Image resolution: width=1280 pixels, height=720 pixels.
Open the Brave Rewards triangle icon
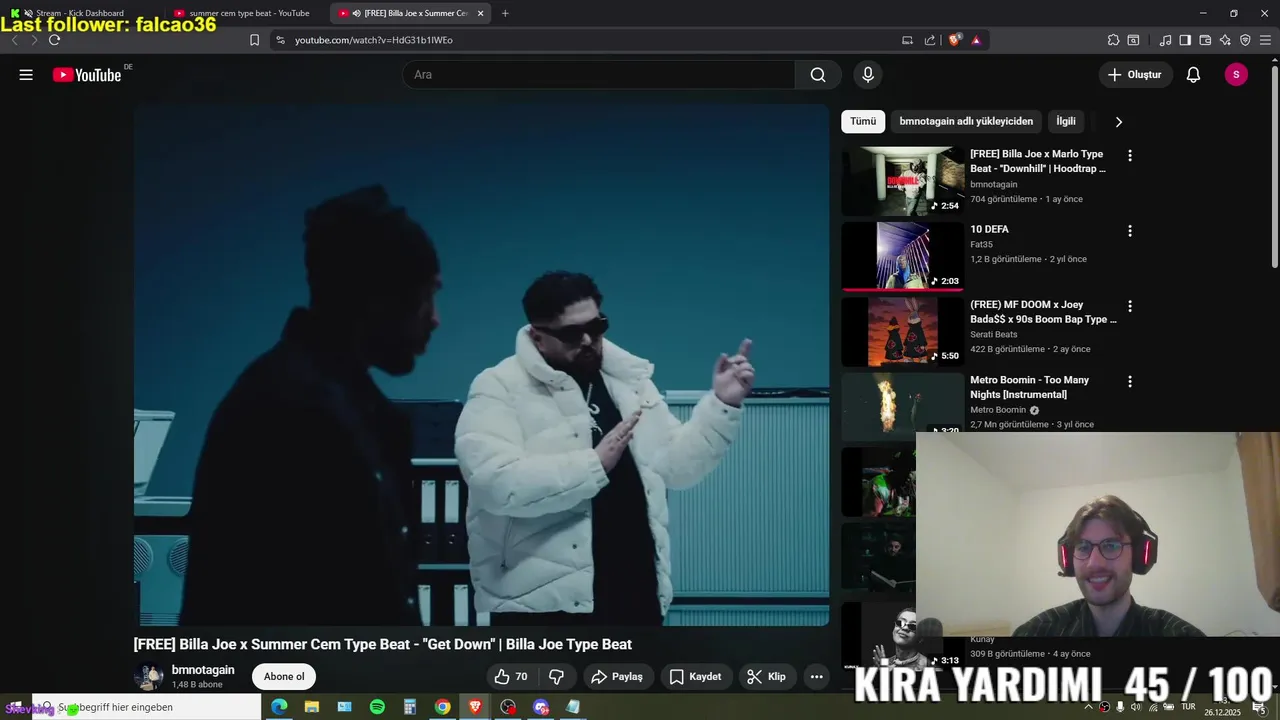[976, 40]
